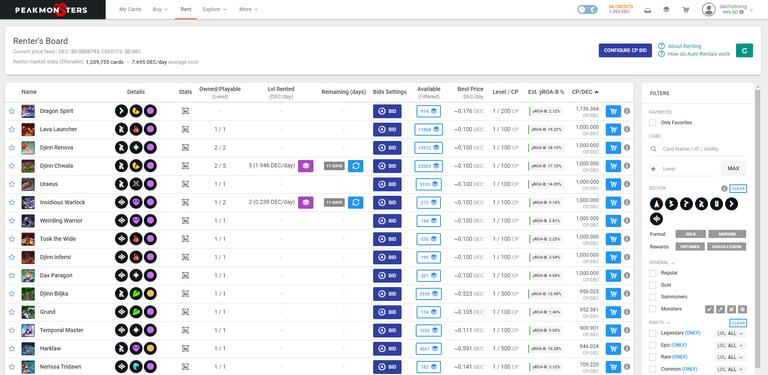Sort by CP/DEC column header
The height and width of the screenshot is (375, 768).
click(585, 92)
